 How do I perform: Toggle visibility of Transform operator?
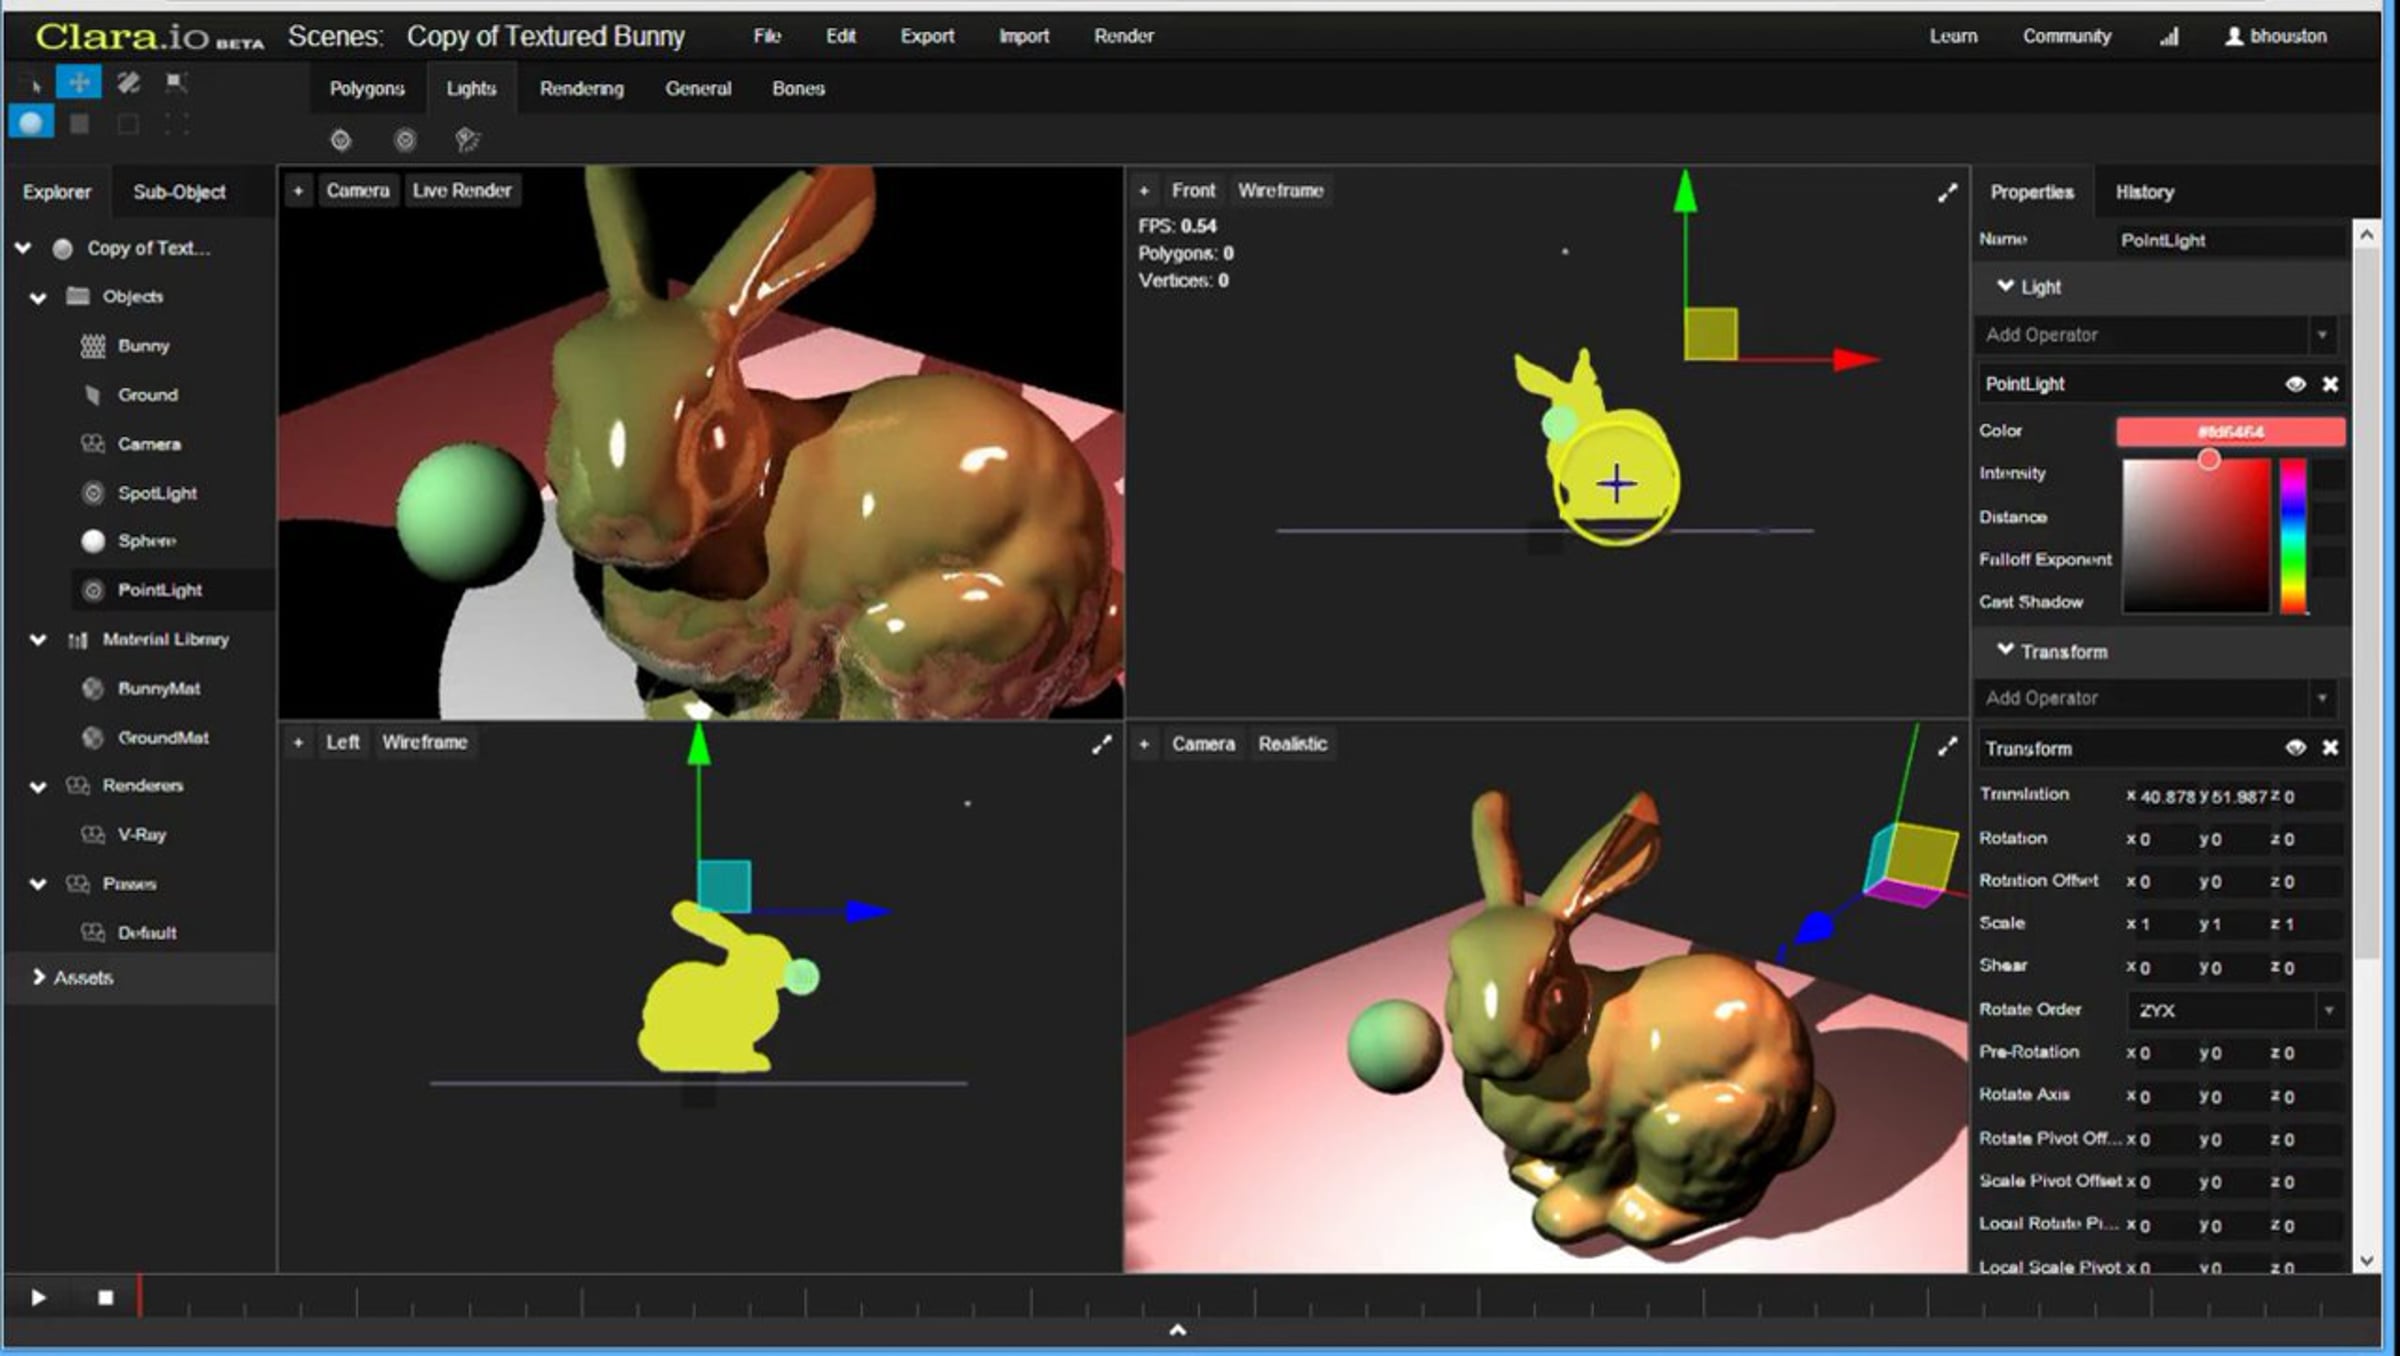tap(2295, 748)
